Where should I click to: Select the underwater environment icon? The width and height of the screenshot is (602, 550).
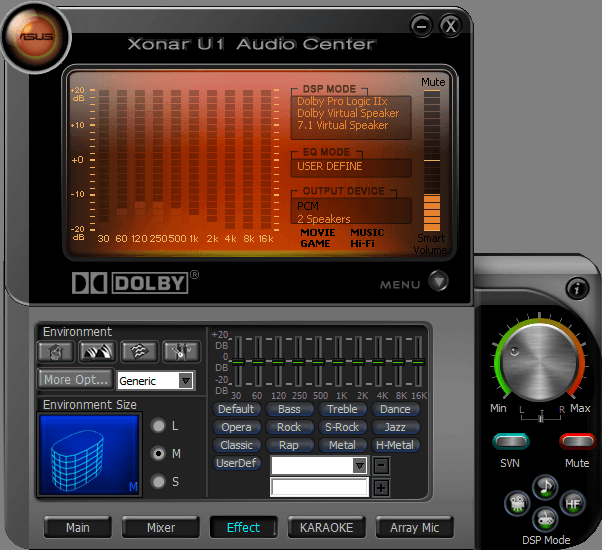pyautogui.click(x=139, y=351)
